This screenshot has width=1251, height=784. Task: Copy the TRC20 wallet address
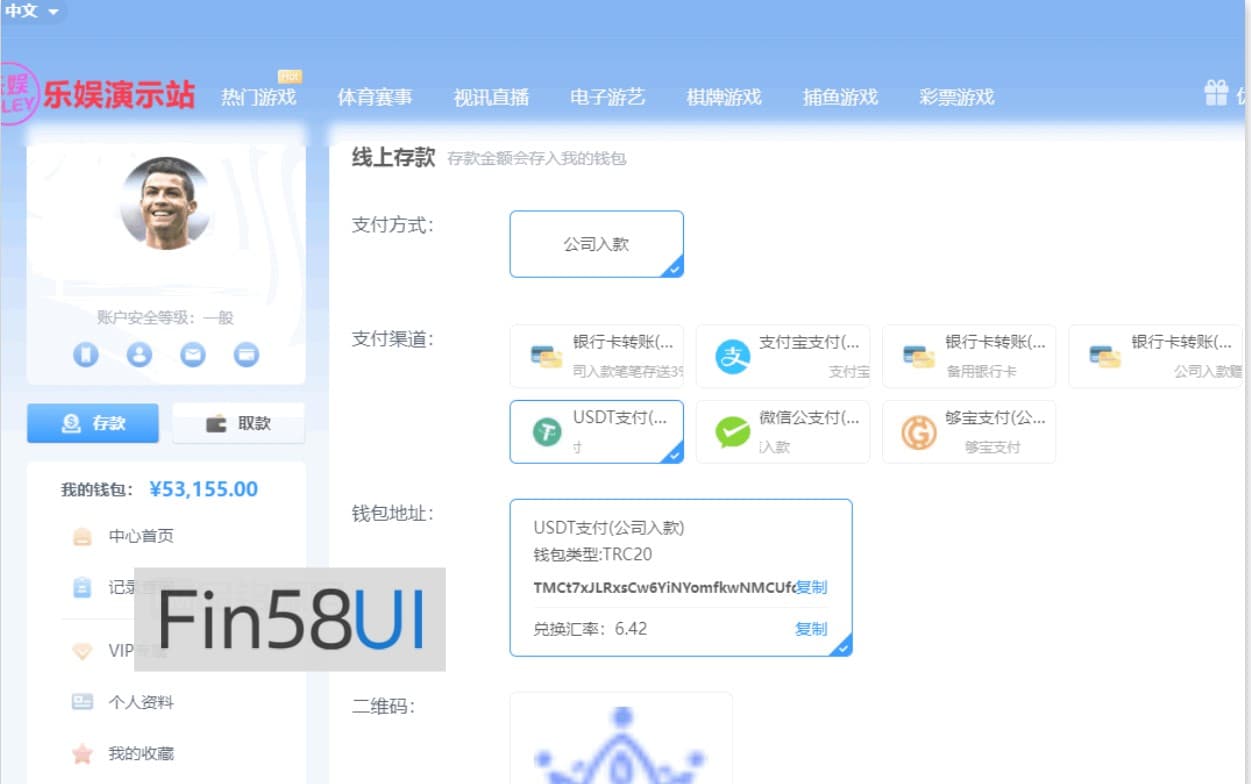click(x=811, y=587)
